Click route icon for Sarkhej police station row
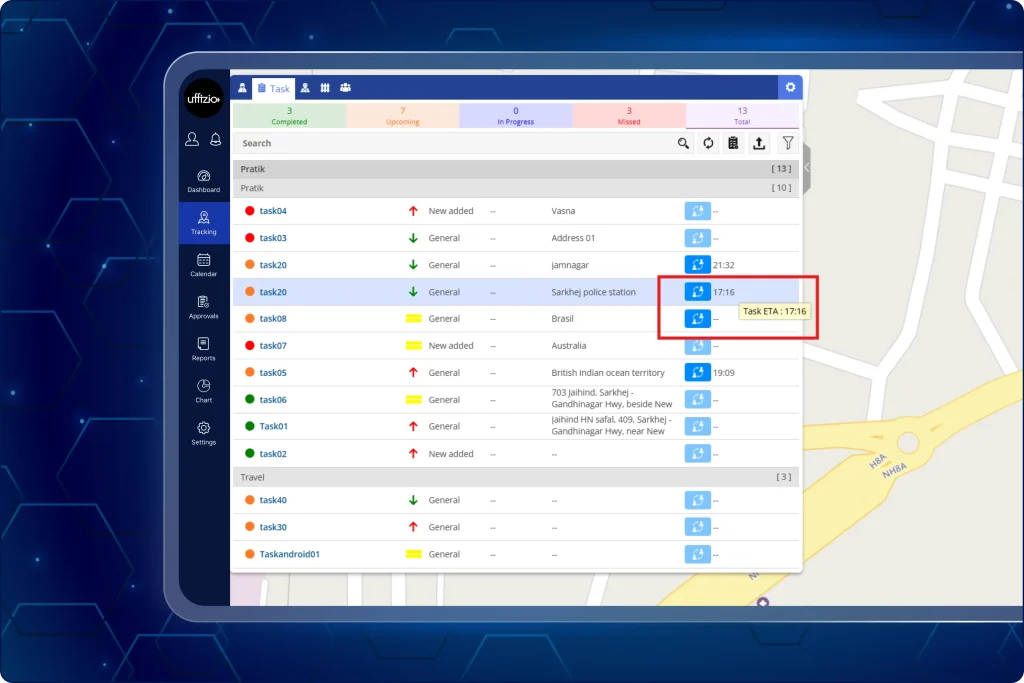 pyautogui.click(x=697, y=292)
